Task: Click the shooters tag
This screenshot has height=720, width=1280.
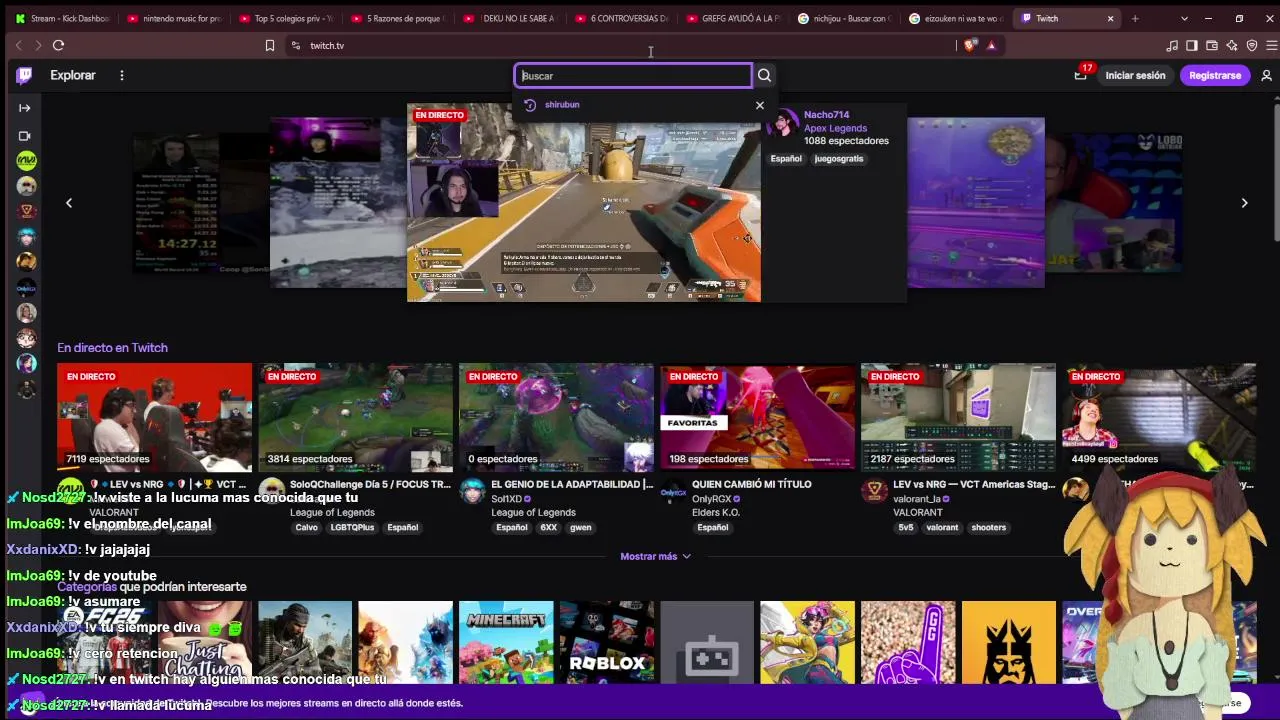Action: (x=989, y=528)
